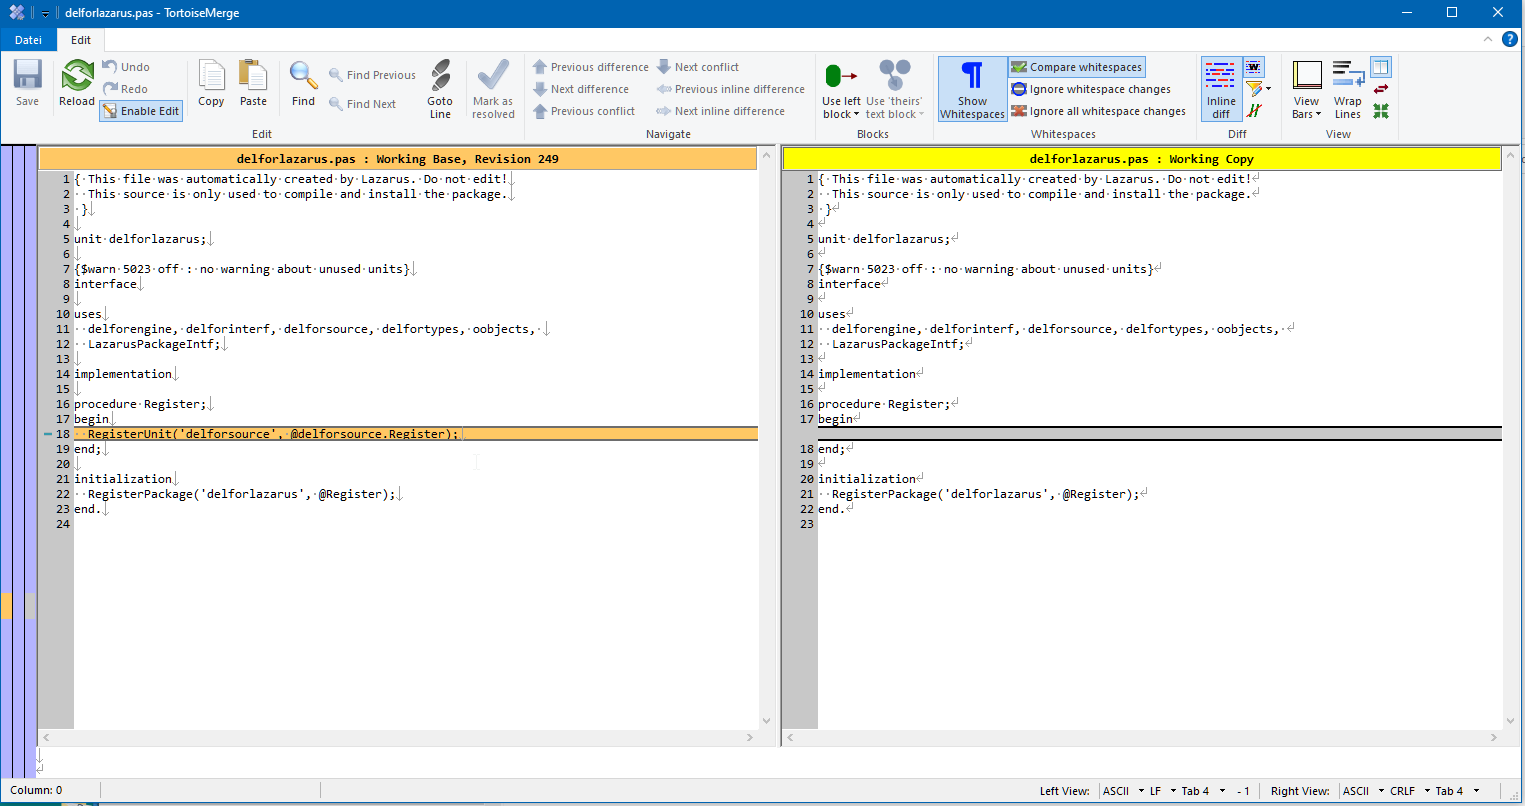The height and width of the screenshot is (806, 1525).
Task: Switch to the Edit ribbon tab
Action: point(81,40)
